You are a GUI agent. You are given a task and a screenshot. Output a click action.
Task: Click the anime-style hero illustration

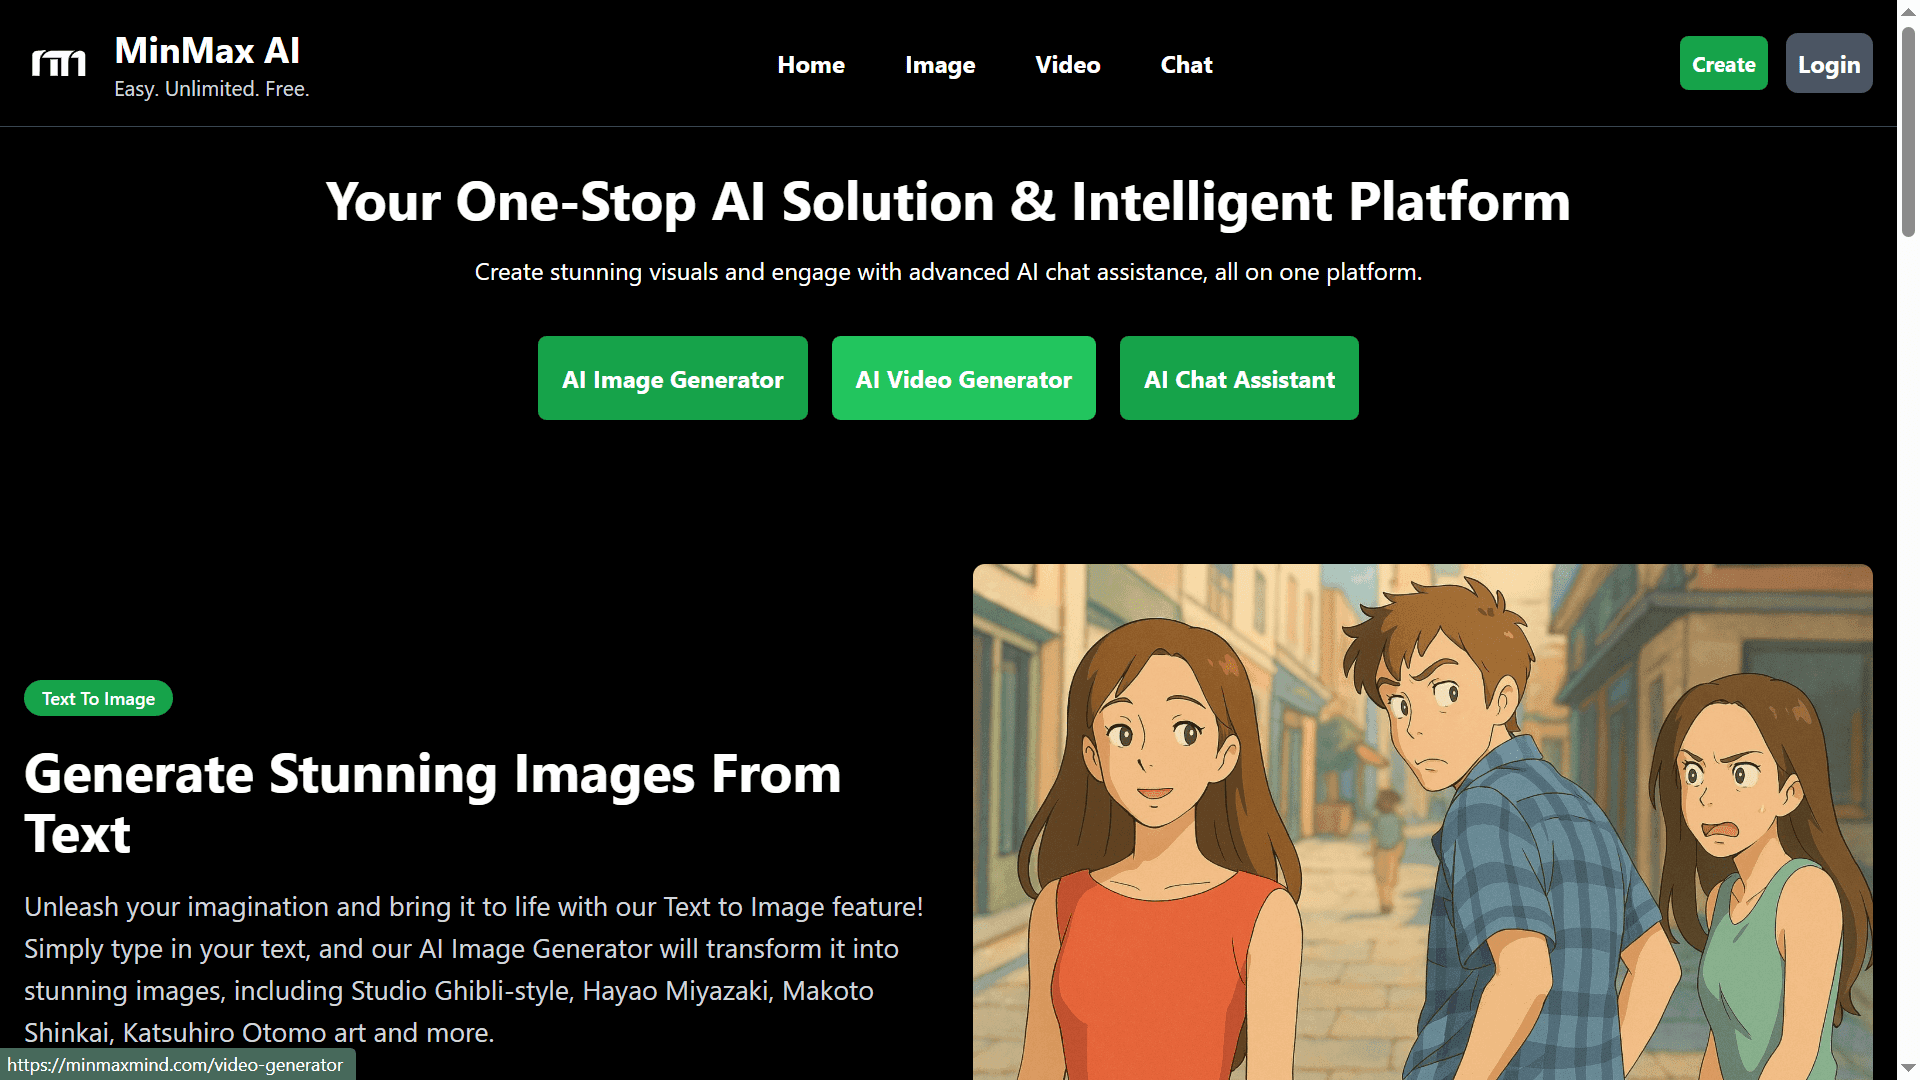point(1420,820)
